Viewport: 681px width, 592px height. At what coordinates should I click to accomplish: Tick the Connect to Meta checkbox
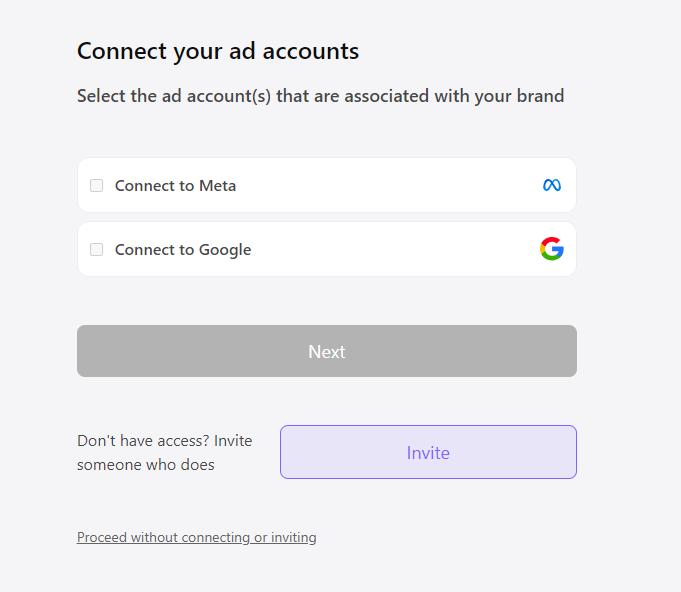(x=97, y=185)
